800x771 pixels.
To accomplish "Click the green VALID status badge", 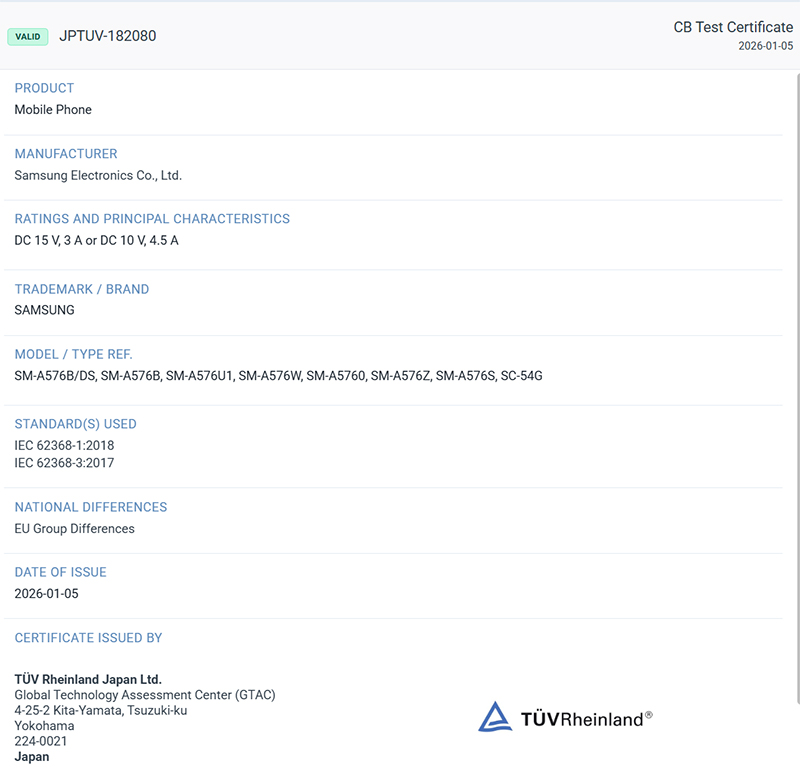I will [28, 37].
